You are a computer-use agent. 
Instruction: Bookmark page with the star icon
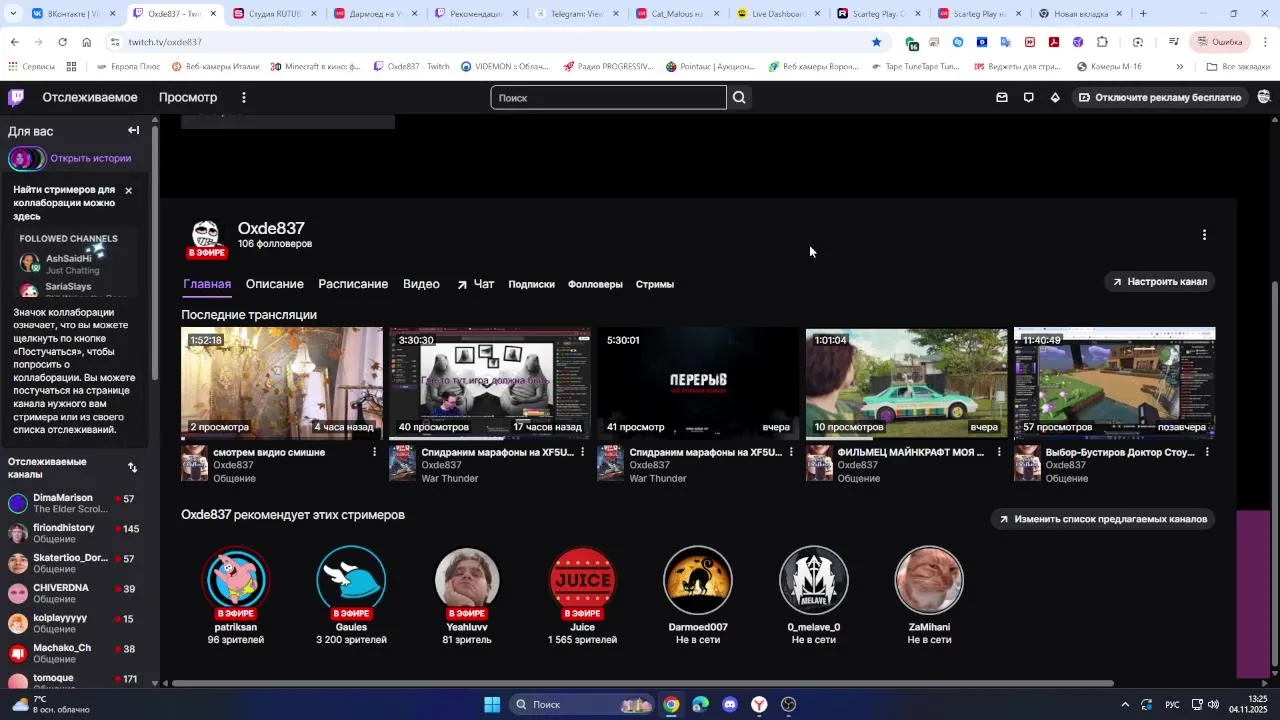tap(876, 42)
